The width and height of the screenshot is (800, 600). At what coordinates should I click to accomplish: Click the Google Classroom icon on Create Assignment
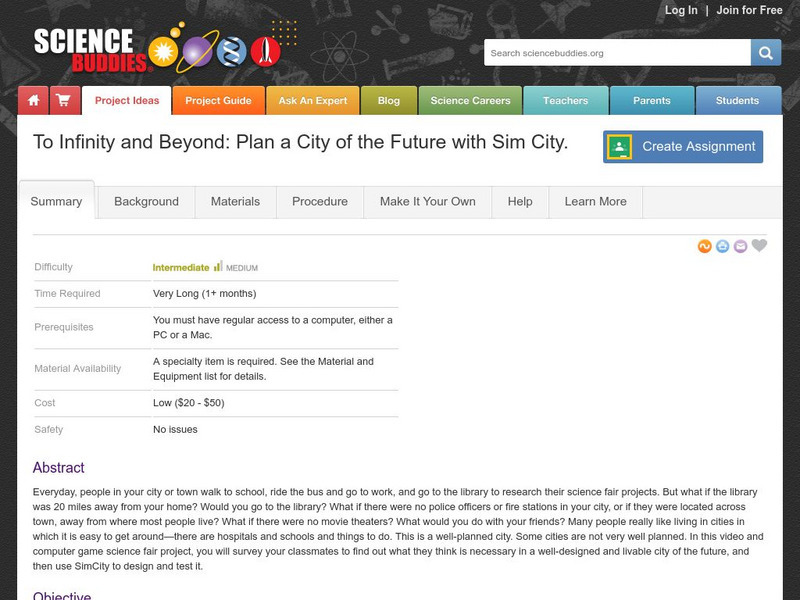pos(620,147)
